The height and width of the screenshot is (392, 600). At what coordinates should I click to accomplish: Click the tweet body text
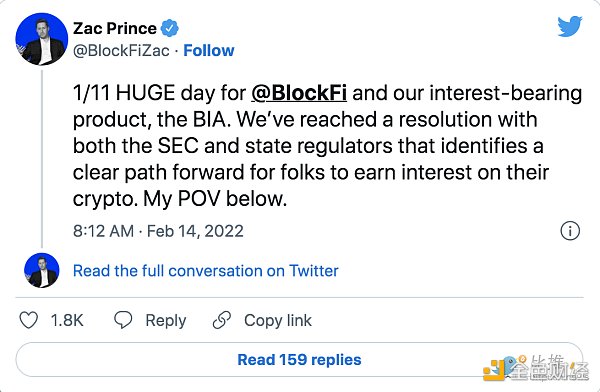pos(328,146)
